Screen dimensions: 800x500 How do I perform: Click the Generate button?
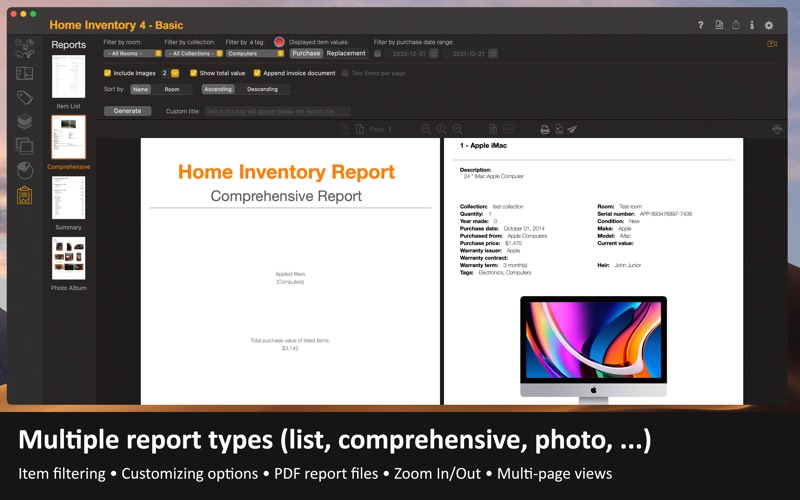click(128, 111)
